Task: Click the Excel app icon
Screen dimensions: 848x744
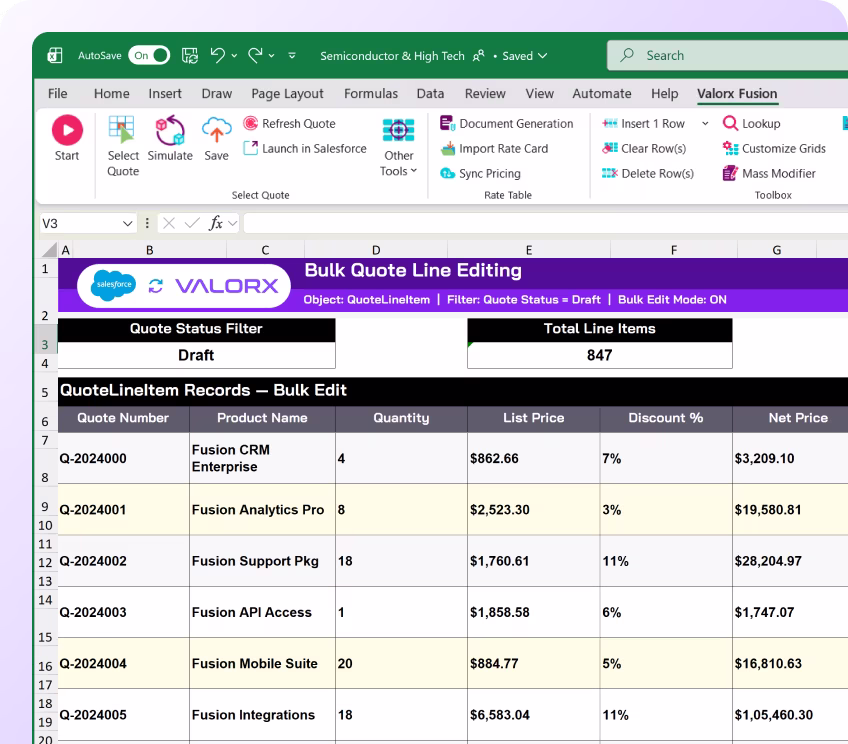Action: point(55,55)
